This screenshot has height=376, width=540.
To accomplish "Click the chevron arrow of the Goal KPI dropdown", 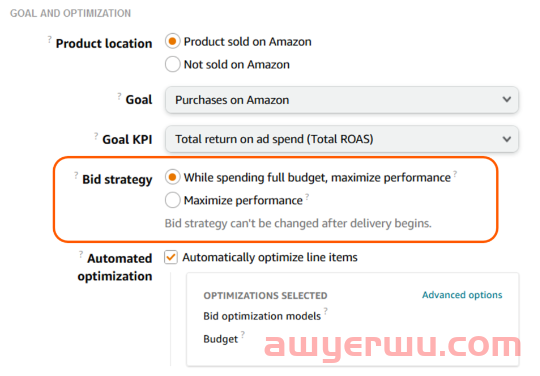I will coord(507,139).
